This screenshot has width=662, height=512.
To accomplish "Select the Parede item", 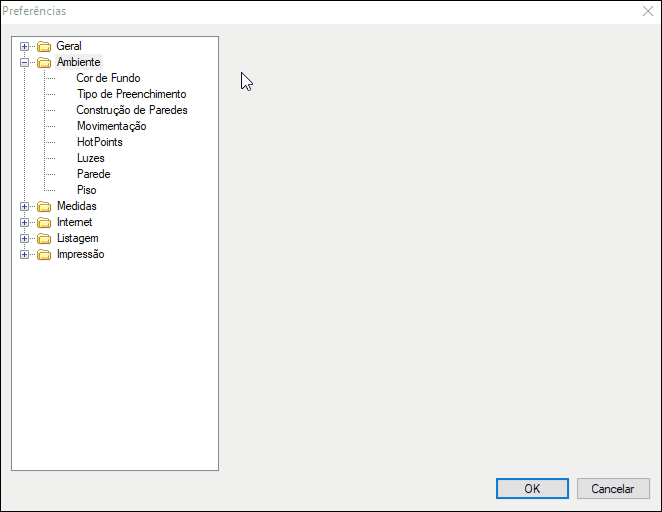I will click(94, 174).
